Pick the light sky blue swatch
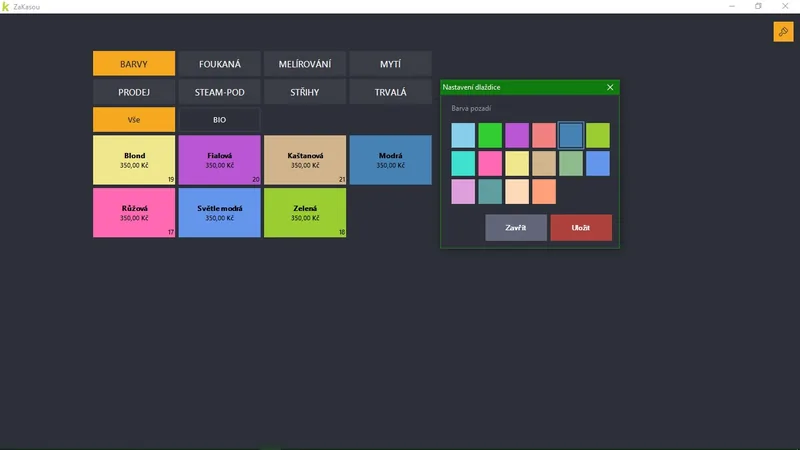Screen dimensions: 800x450 coord(463,135)
